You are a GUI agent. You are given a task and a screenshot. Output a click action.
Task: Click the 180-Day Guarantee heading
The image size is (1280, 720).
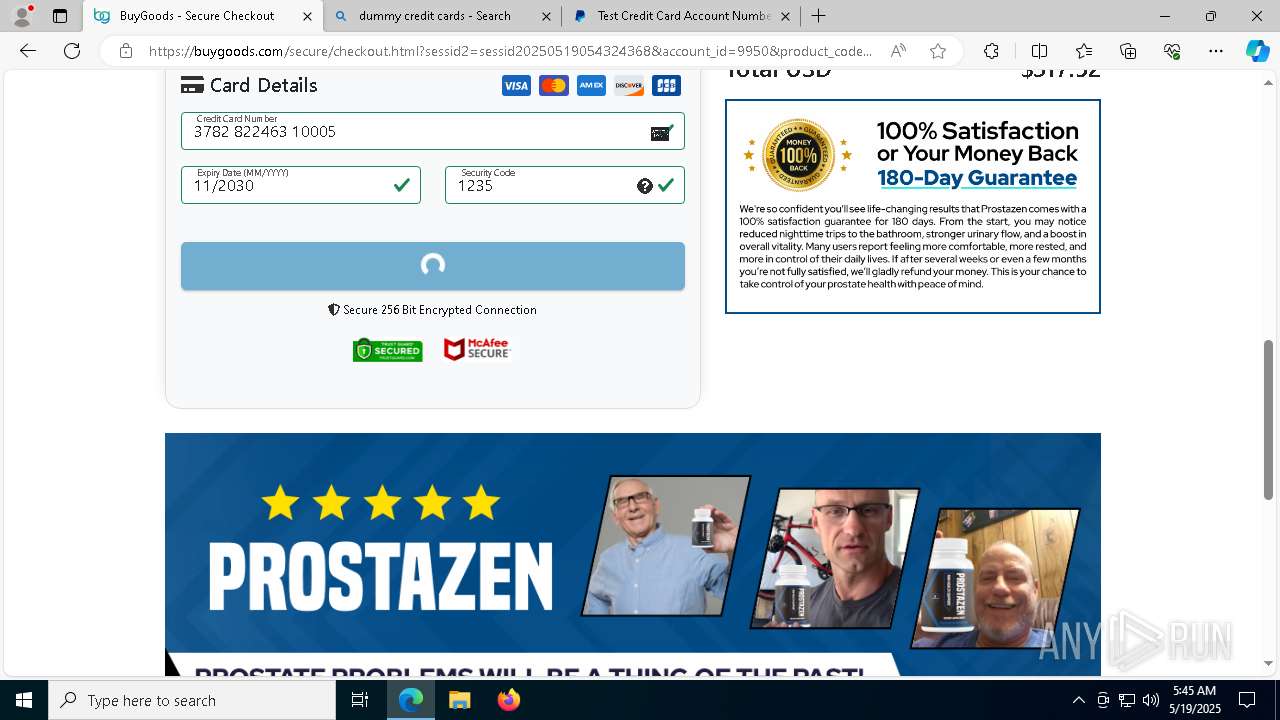tap(977, 178)
